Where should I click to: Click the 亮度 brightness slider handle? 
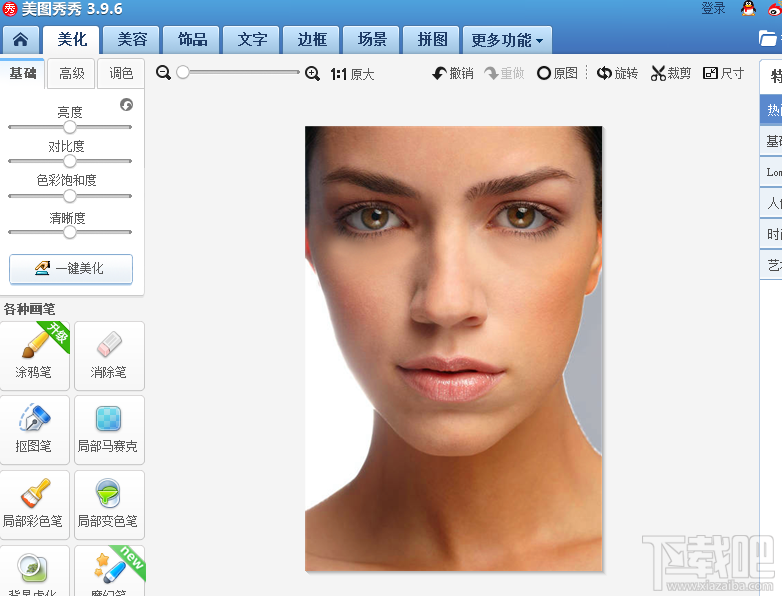coord(70,127)
